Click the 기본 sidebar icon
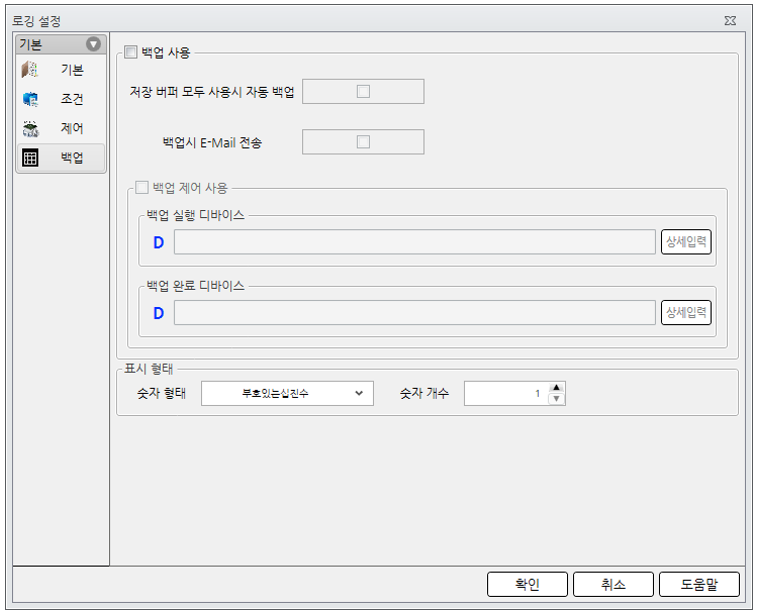This screenshot has width=758, height=615. (x=30, y=70)
